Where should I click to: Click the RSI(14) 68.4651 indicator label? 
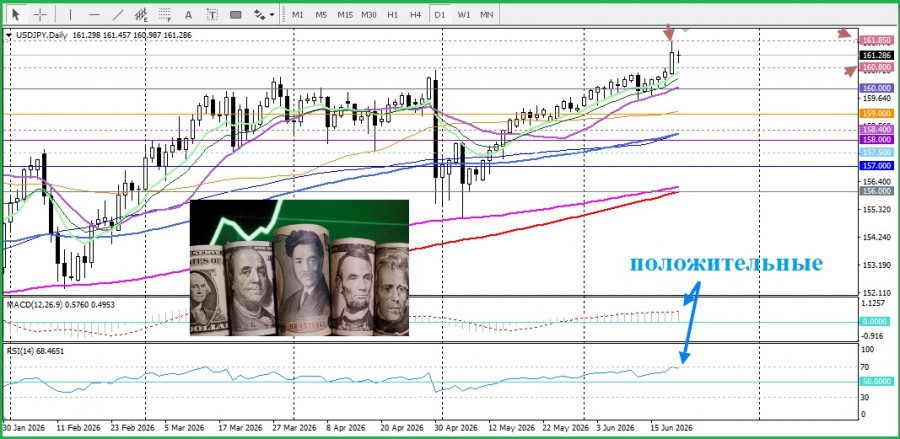(x=35, y=350)
